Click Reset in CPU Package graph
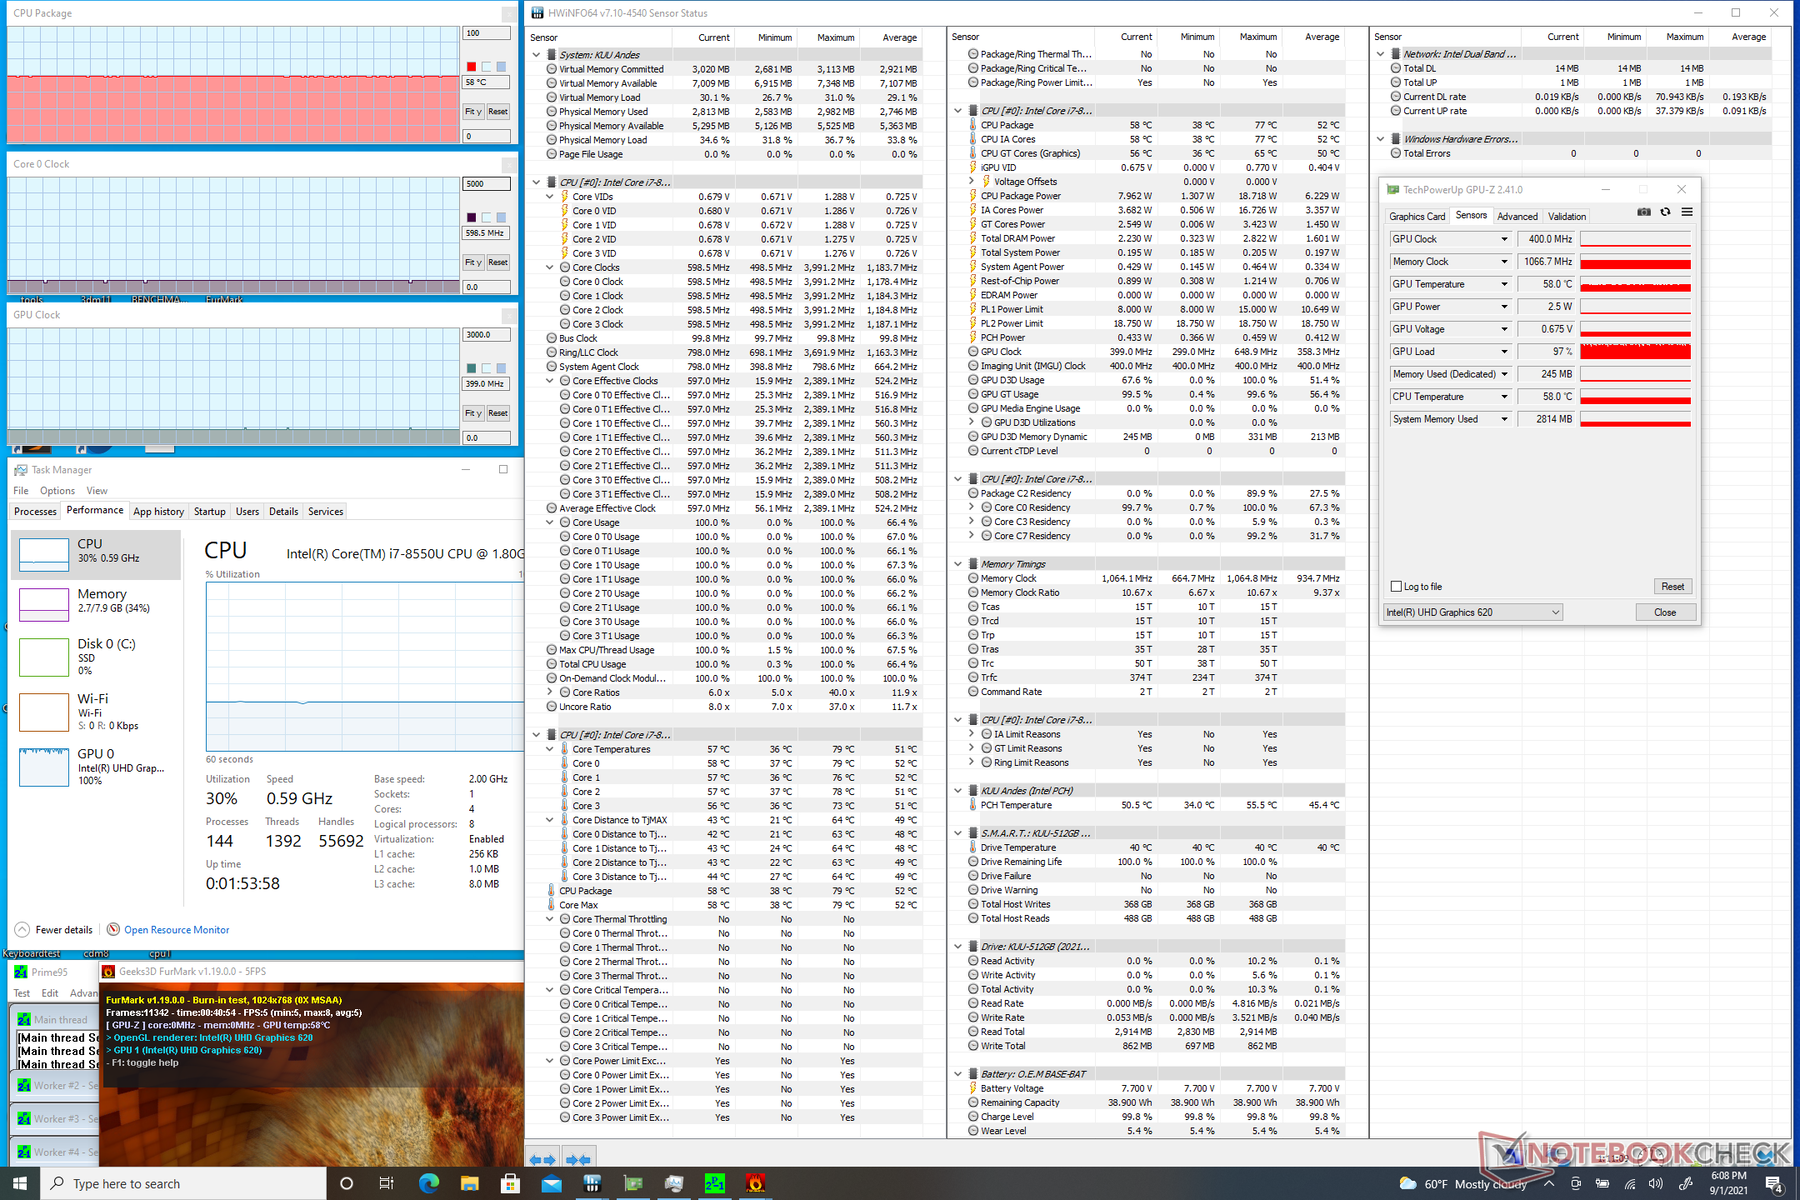Image resolution: width=1800 pixels, height=1200 pixels. 498,112
